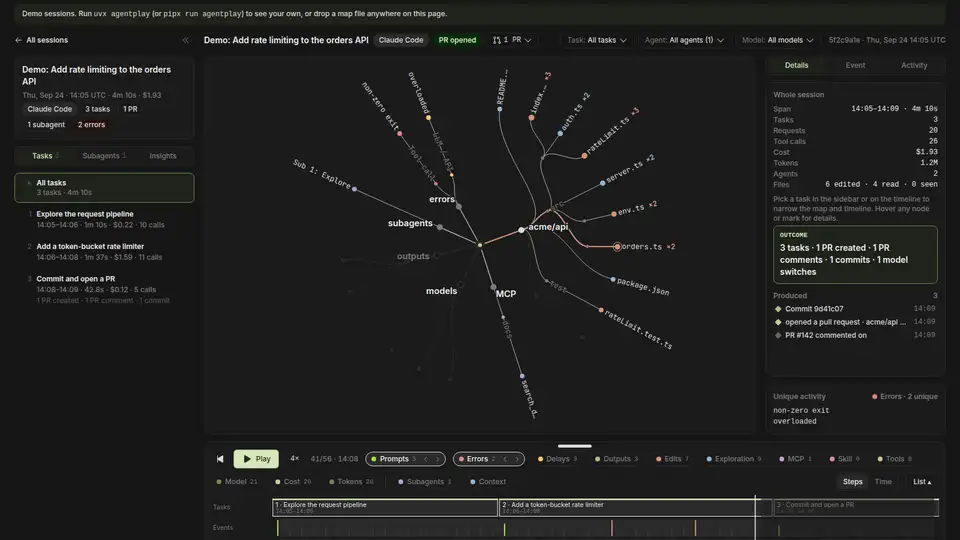Click the Sub 1: Explore node
The width and height of the screenshot is (960, 540).
(x=354, y=189)
